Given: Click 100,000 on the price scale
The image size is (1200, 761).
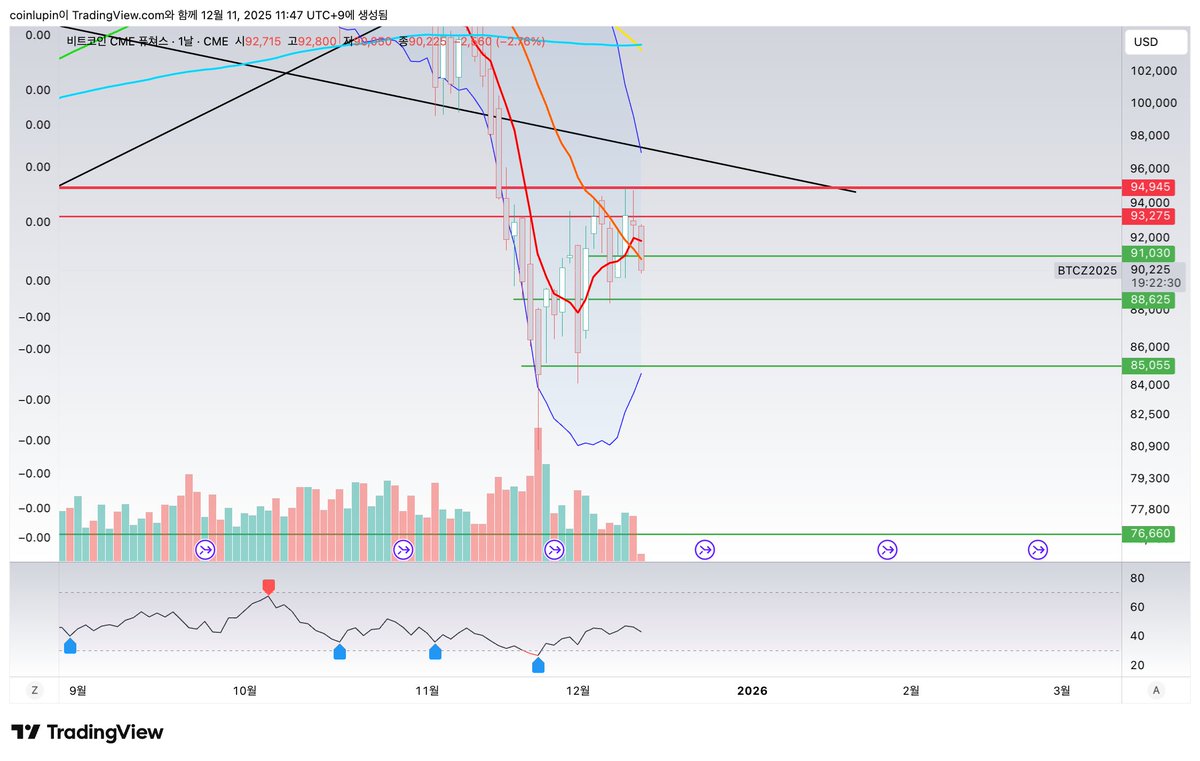Looking at the screenshot, I should tap(1153, 103).
